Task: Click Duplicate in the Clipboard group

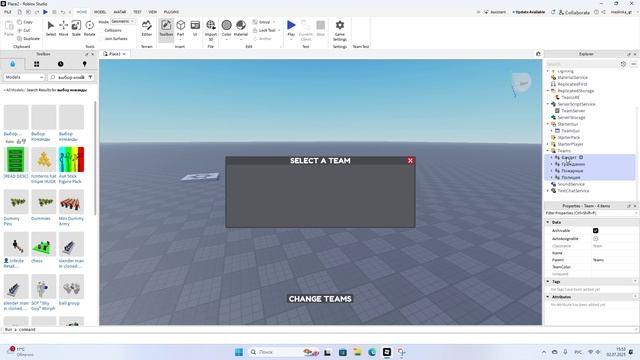Action: 29,38
